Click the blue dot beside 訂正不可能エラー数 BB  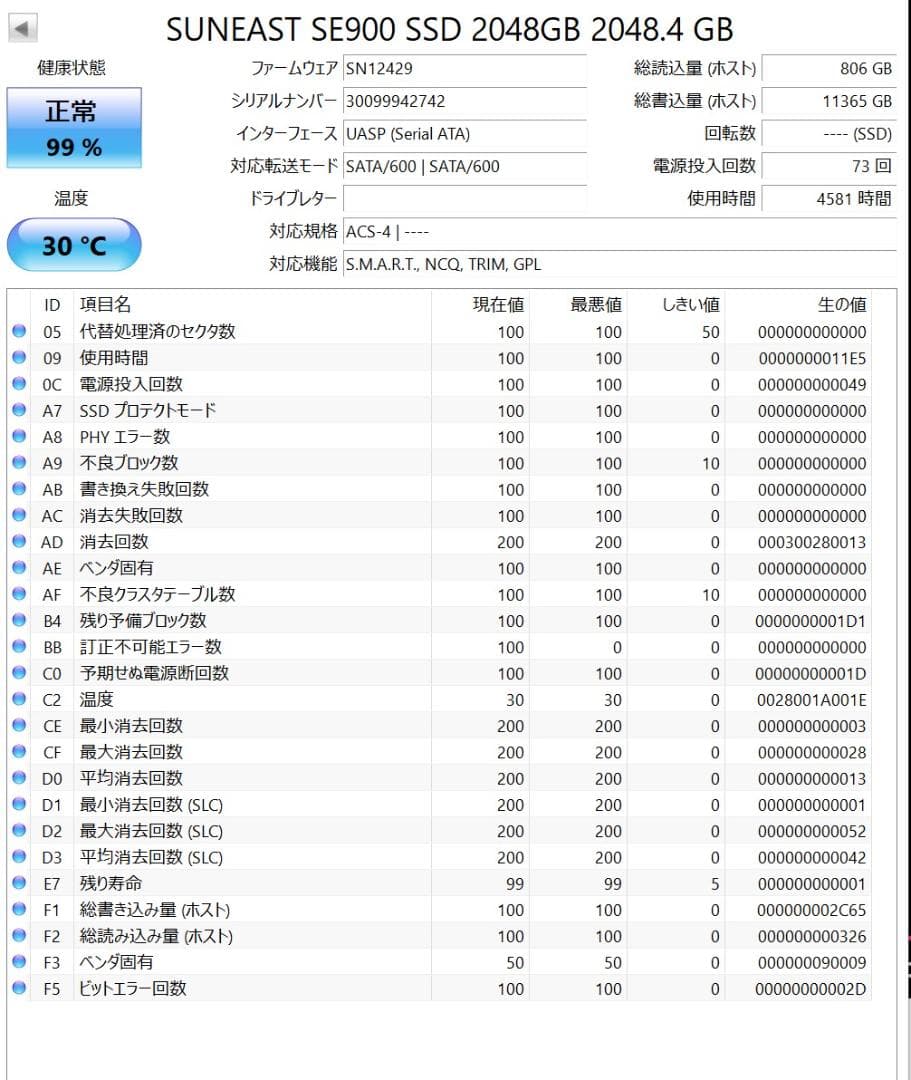(x=20, y=647)
